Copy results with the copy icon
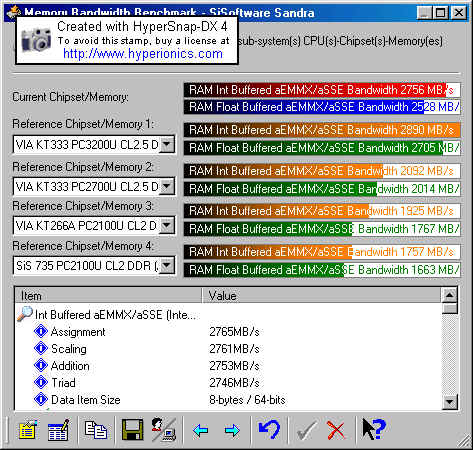The height and width of the screenshot is (450, 473). 96,430
